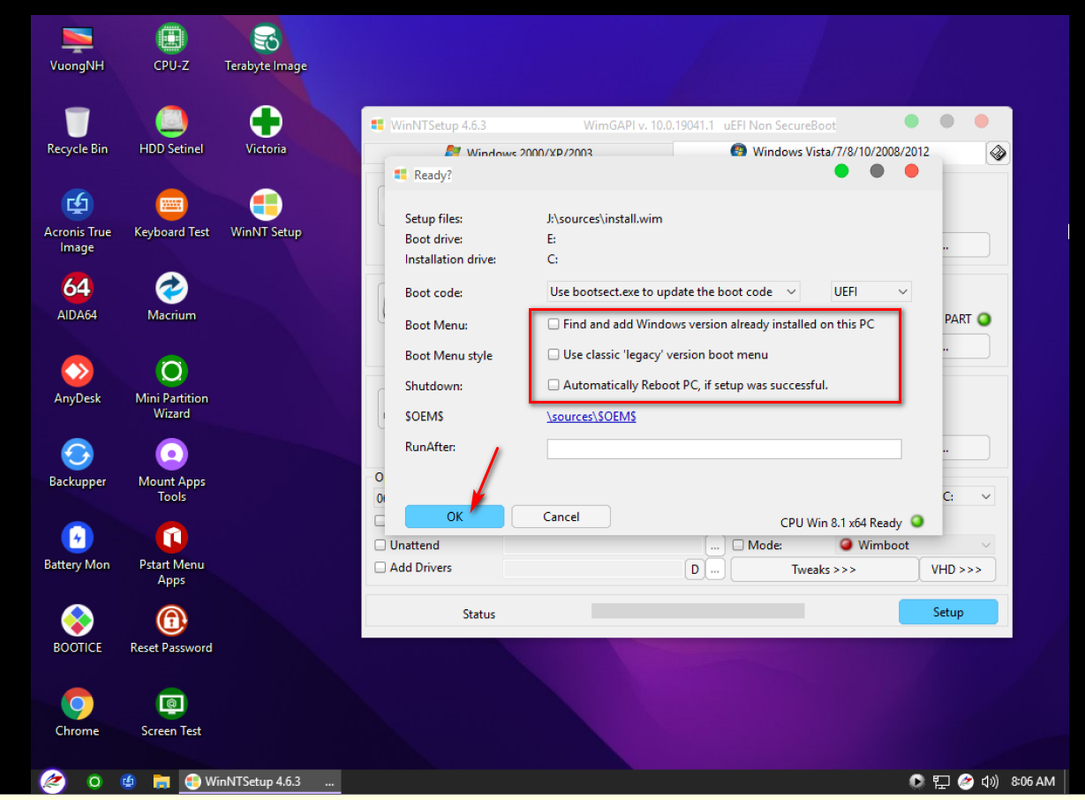
Task: Expand the Wimboot mode dropdown
Action: (915, 545)
